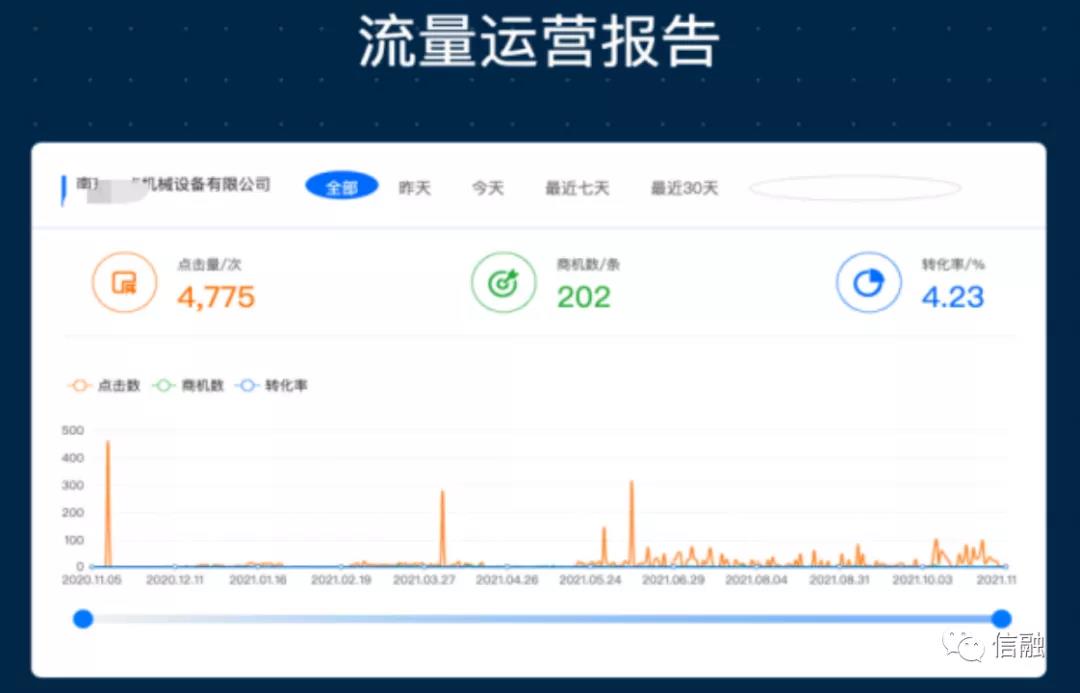Click the left handle of the range slider

[x=83, y=619]
